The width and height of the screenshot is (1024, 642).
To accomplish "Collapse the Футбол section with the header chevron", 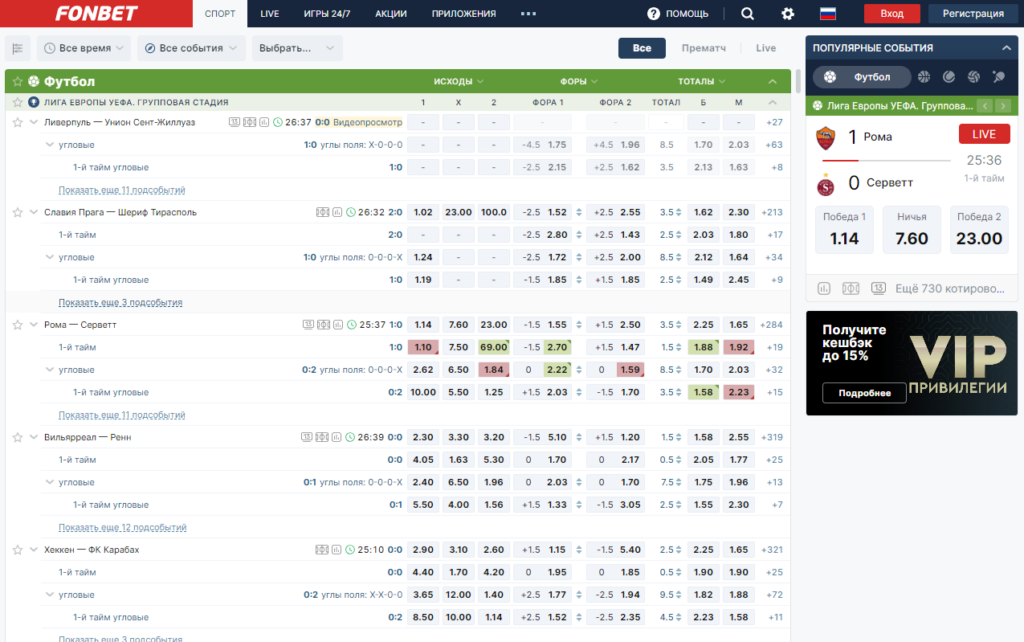I will coord(773,82).
